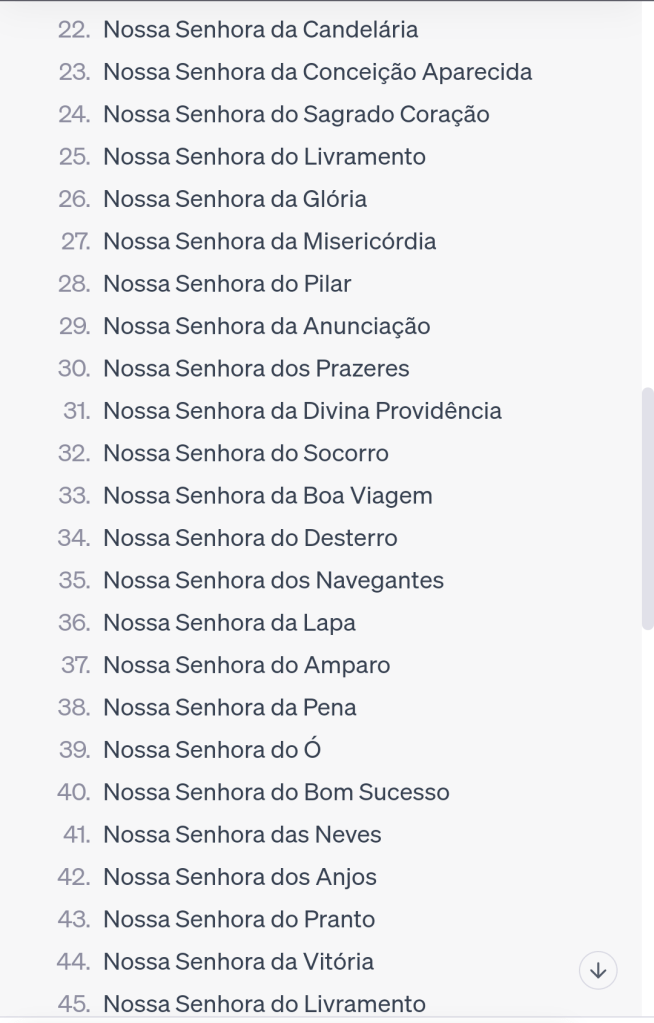Select Nossa Senhora dos Prazeres
The width and height of the screenshot is (654, 1023).
click(x=256, y=368)
